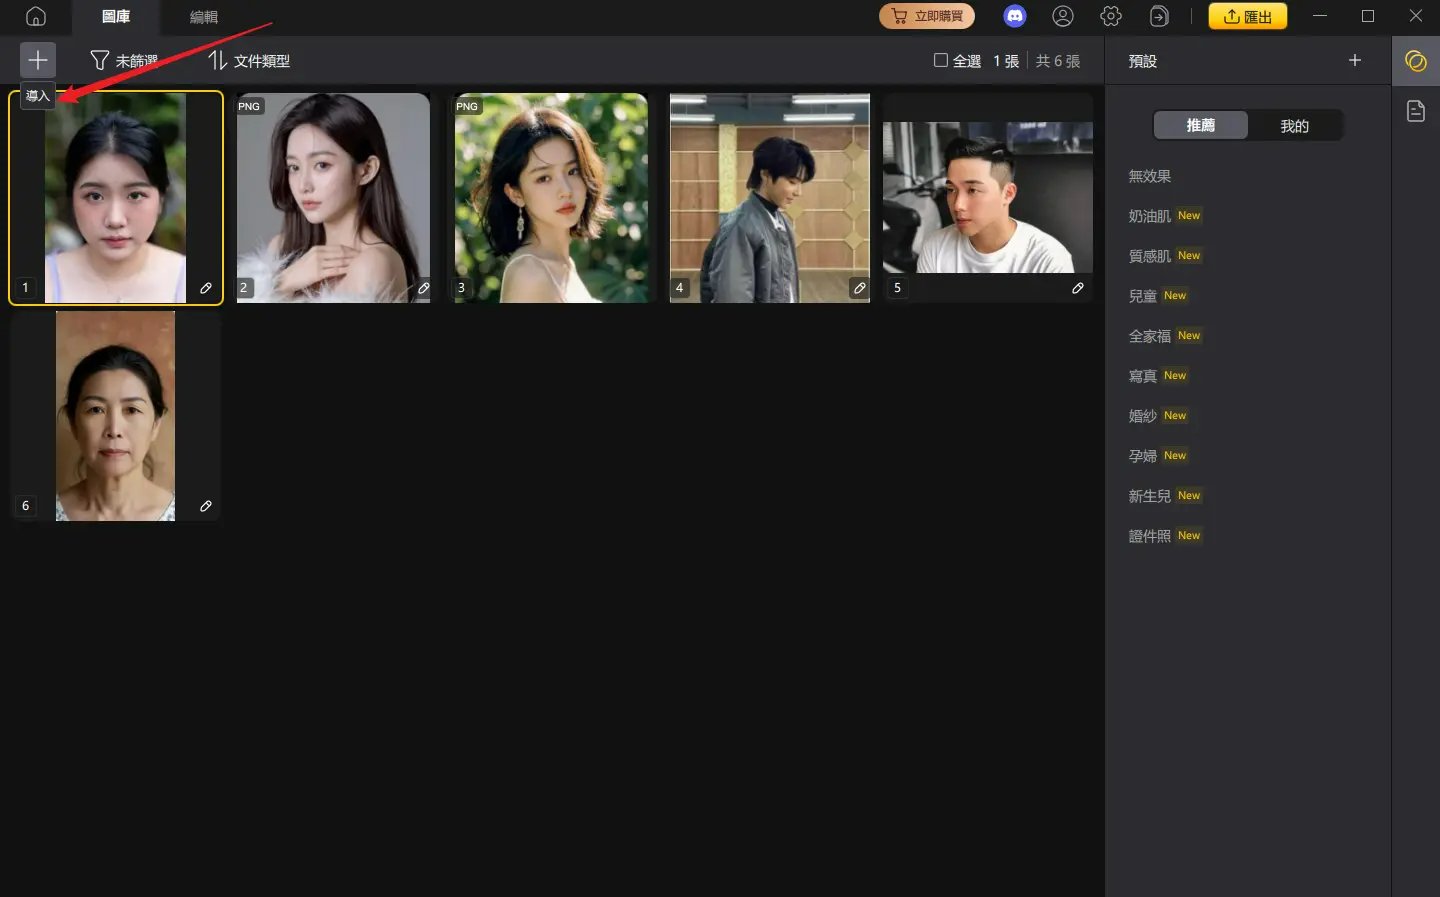Open the home page icon
Viewport: 1440px width, 897px height.
coord(37,16)
